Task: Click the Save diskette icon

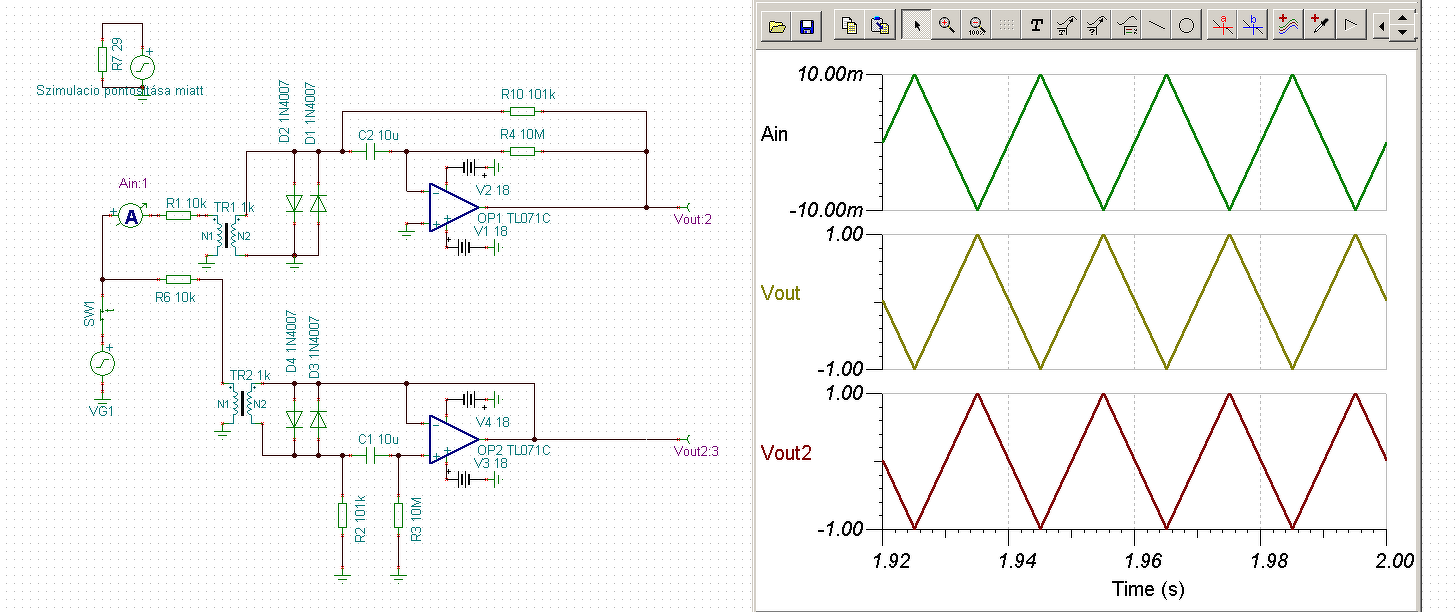Action: click(807, 27)
